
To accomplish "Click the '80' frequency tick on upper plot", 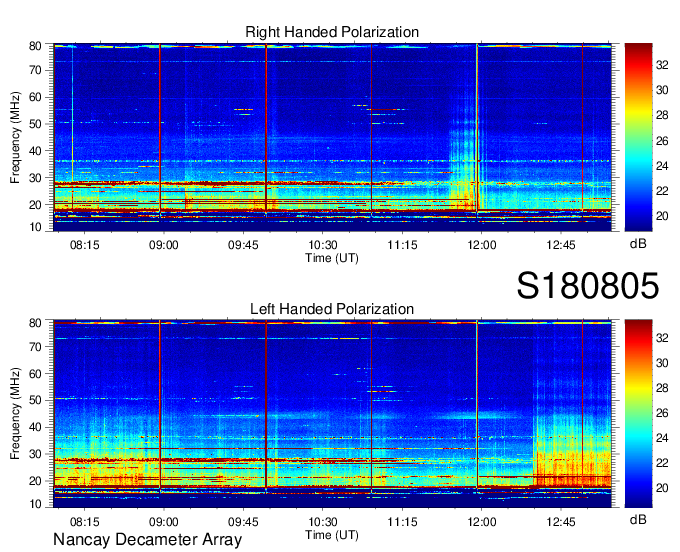I will [x=35, y=46].
